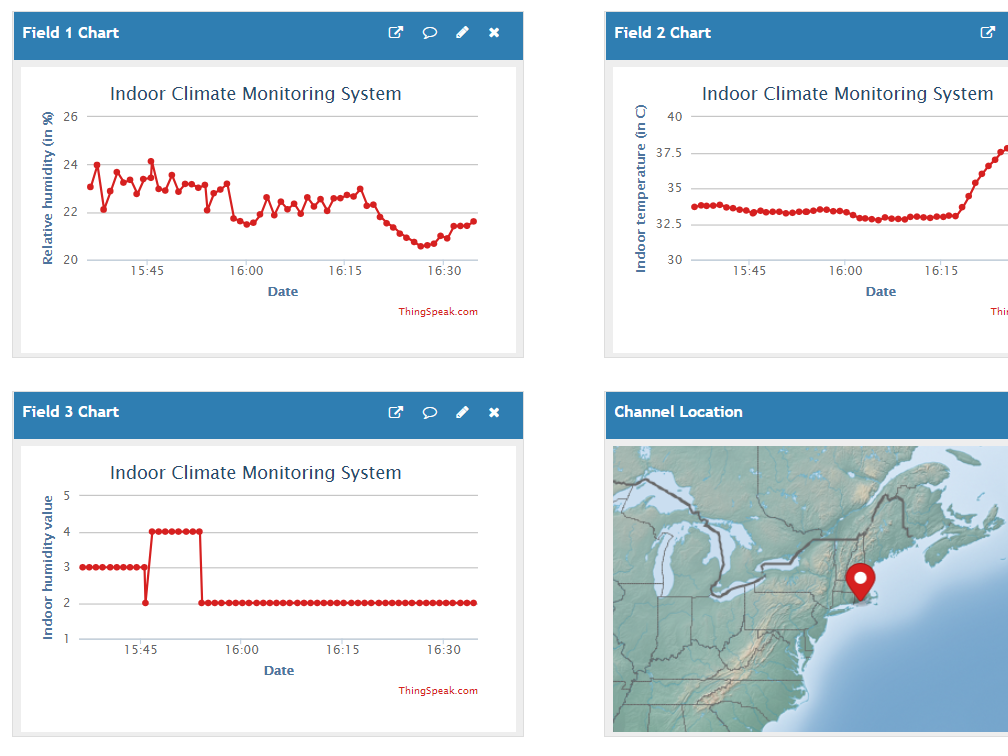The width and height of the screenshot is (1008, 756).
Task: Edit Field 3 Chart with pencil icon
Action: (x=462, y=412)
